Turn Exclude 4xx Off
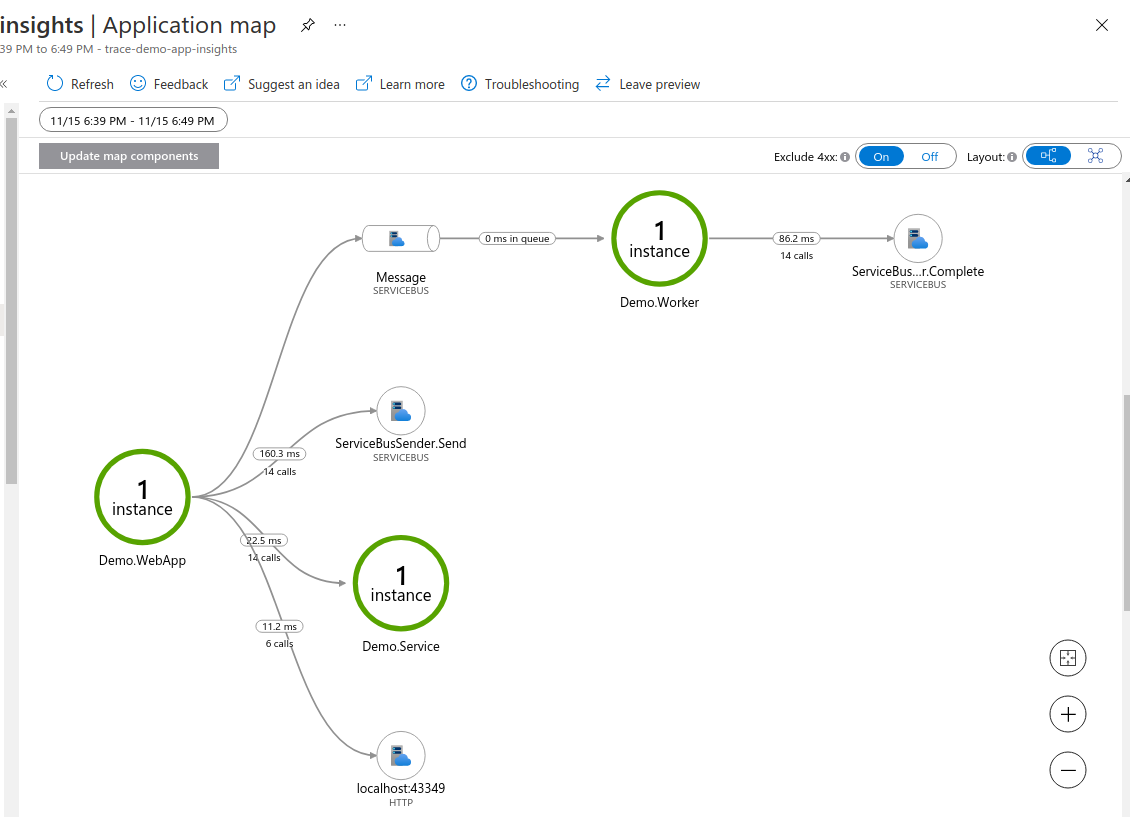The width and height of the screenshot is (1130, 817). click(x=930, y=156)
